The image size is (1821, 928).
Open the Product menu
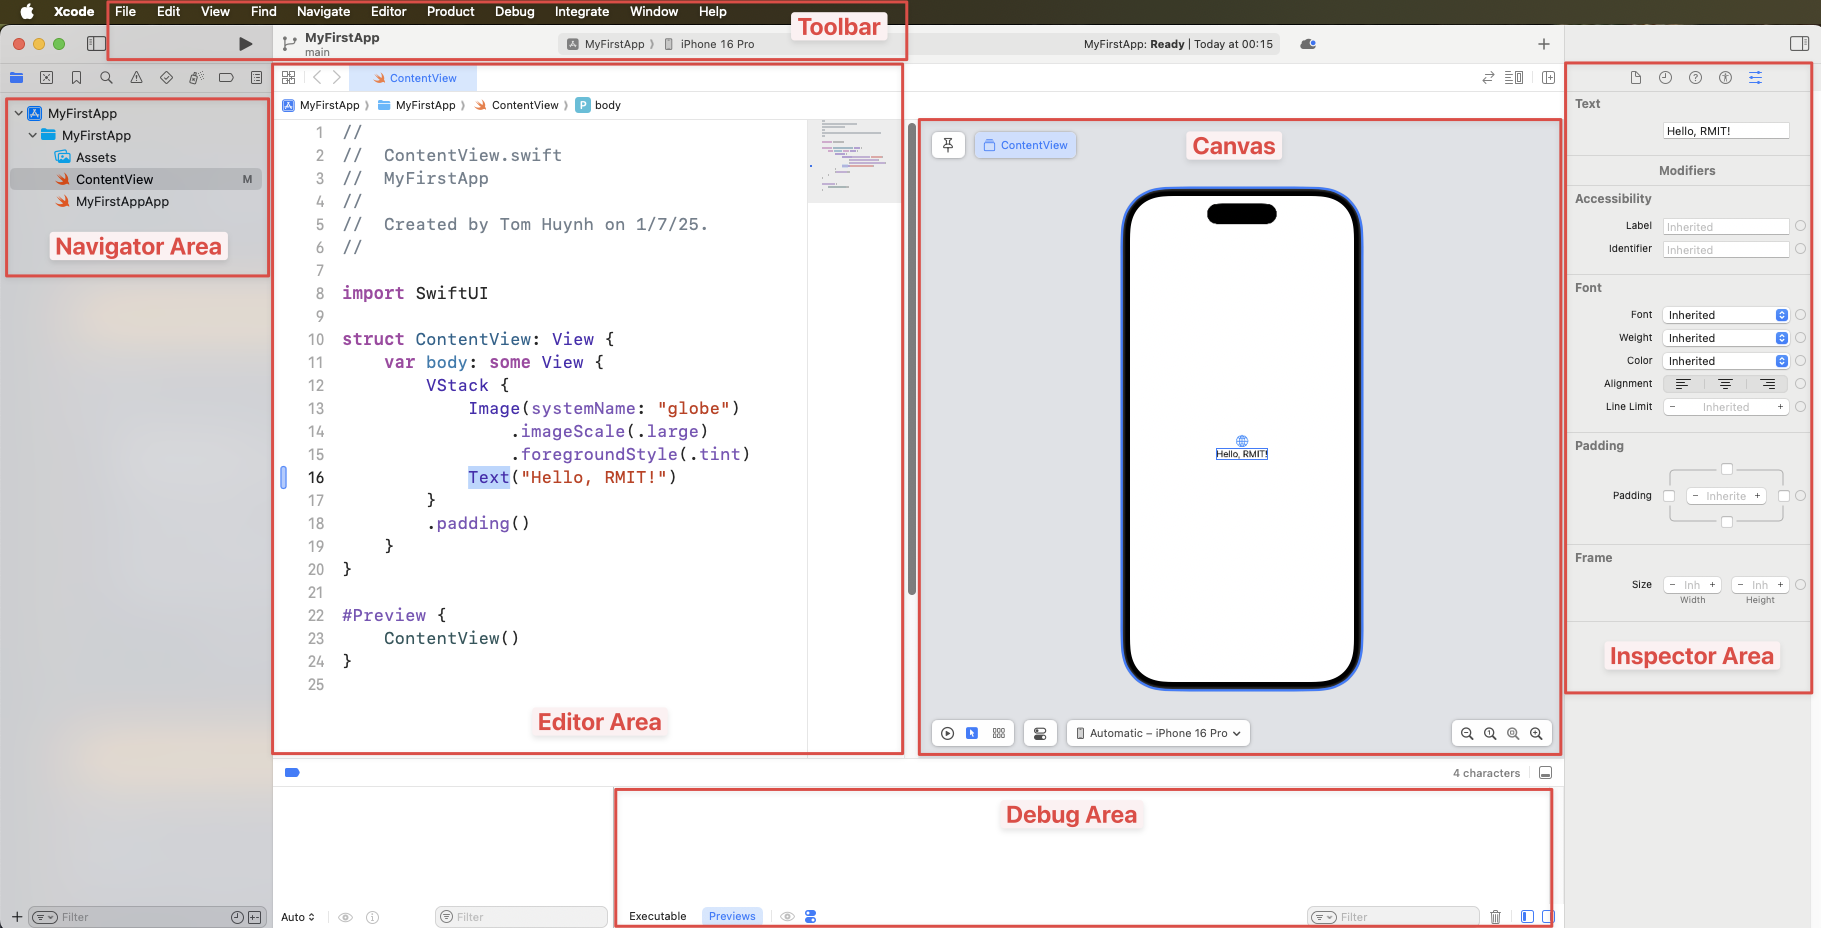point(450,11)
